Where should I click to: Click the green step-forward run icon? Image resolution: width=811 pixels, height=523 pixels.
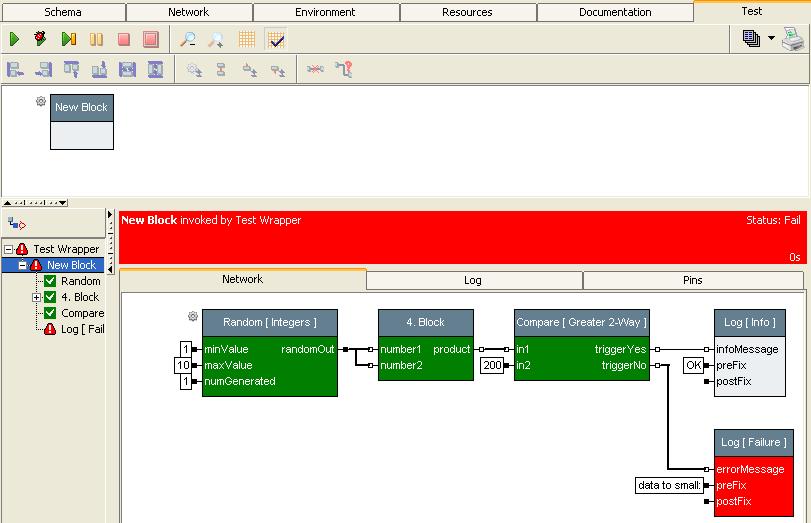coord(69,40)
